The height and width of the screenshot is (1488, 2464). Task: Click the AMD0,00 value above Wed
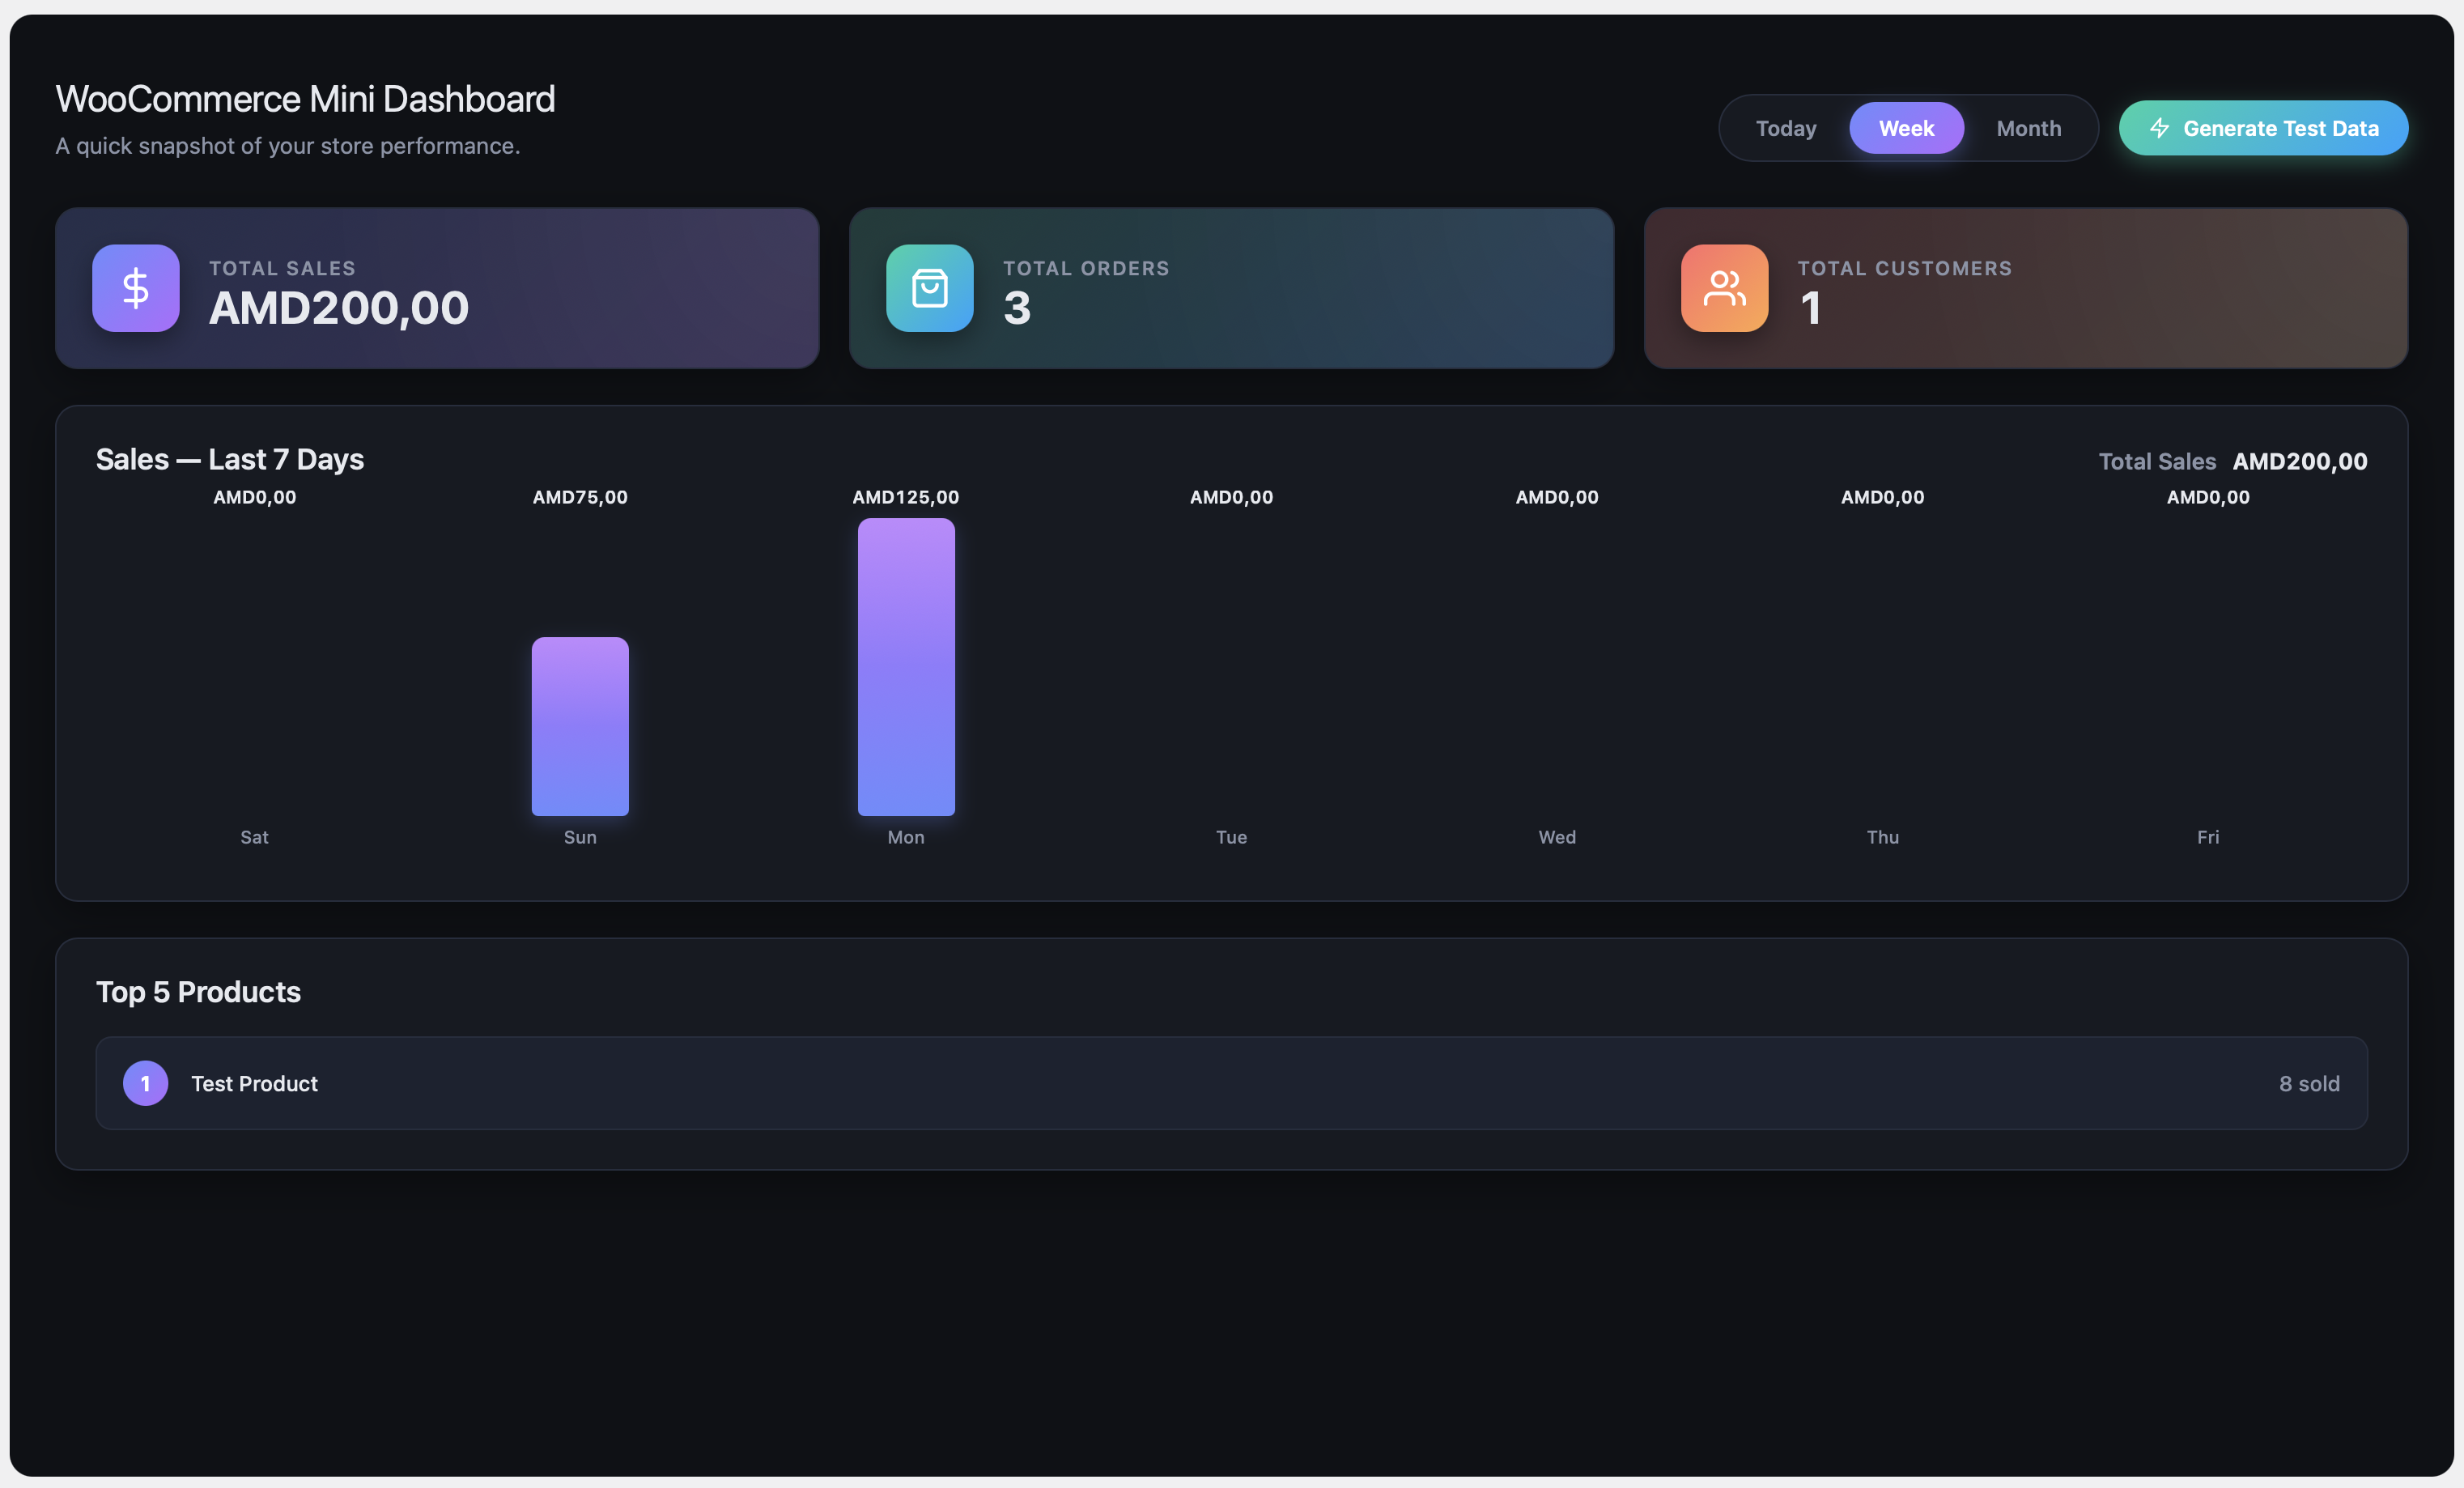(1557, 497)
